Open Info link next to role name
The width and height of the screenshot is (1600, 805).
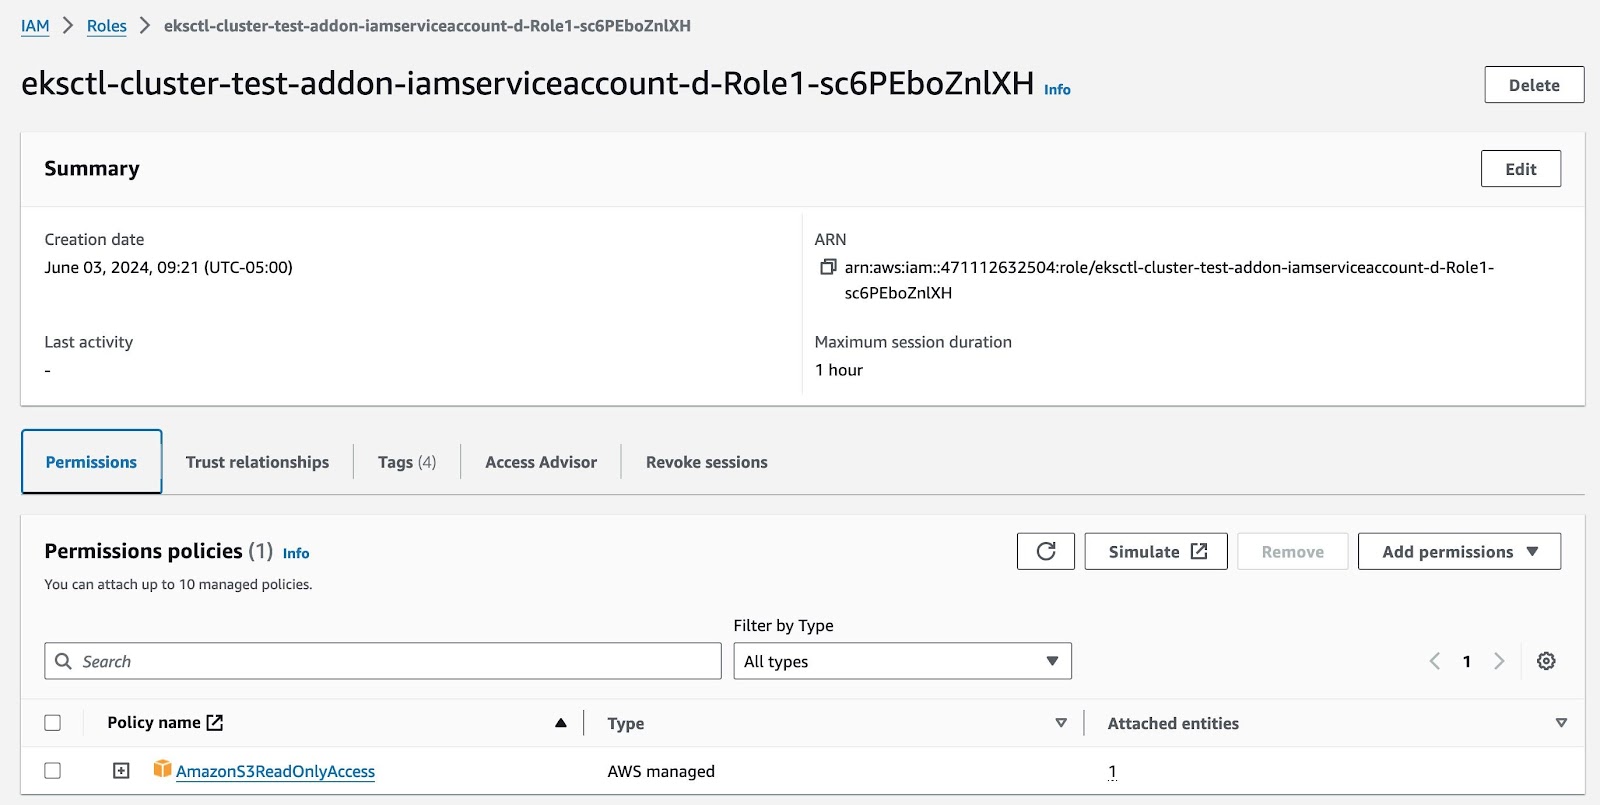click(x=1057, y=90)
